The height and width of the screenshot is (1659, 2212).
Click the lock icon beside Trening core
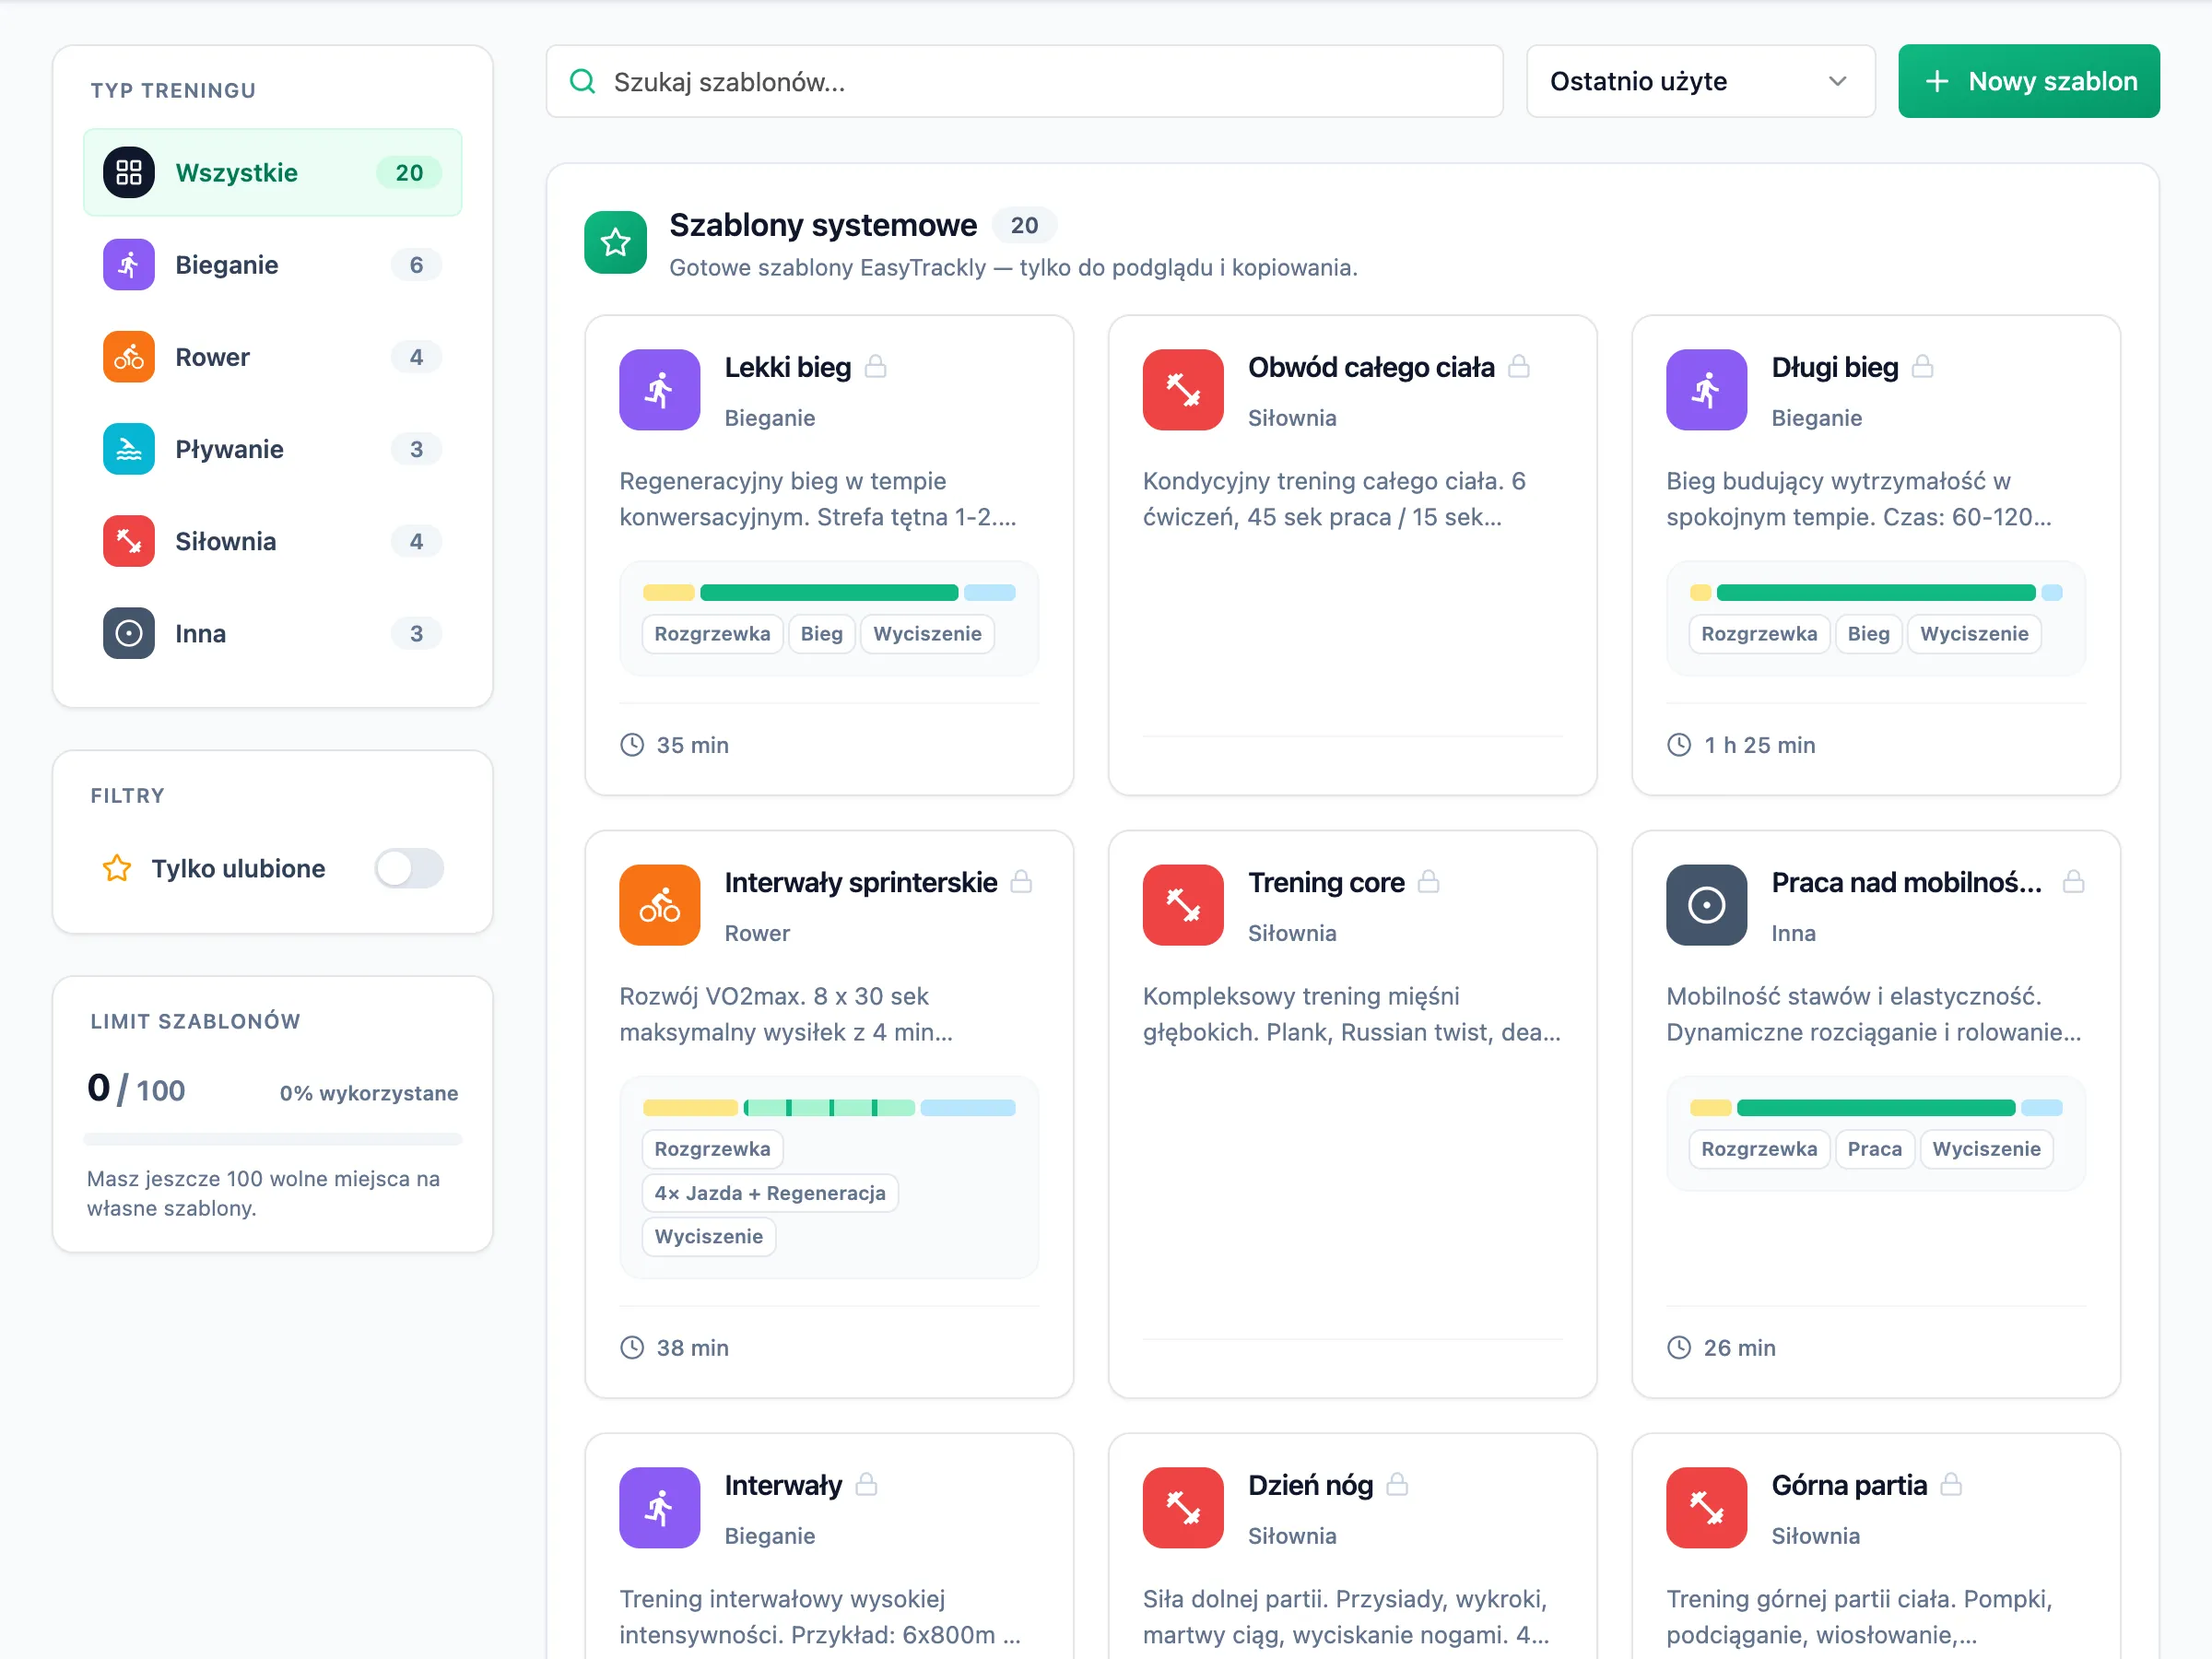(1429, 882)
